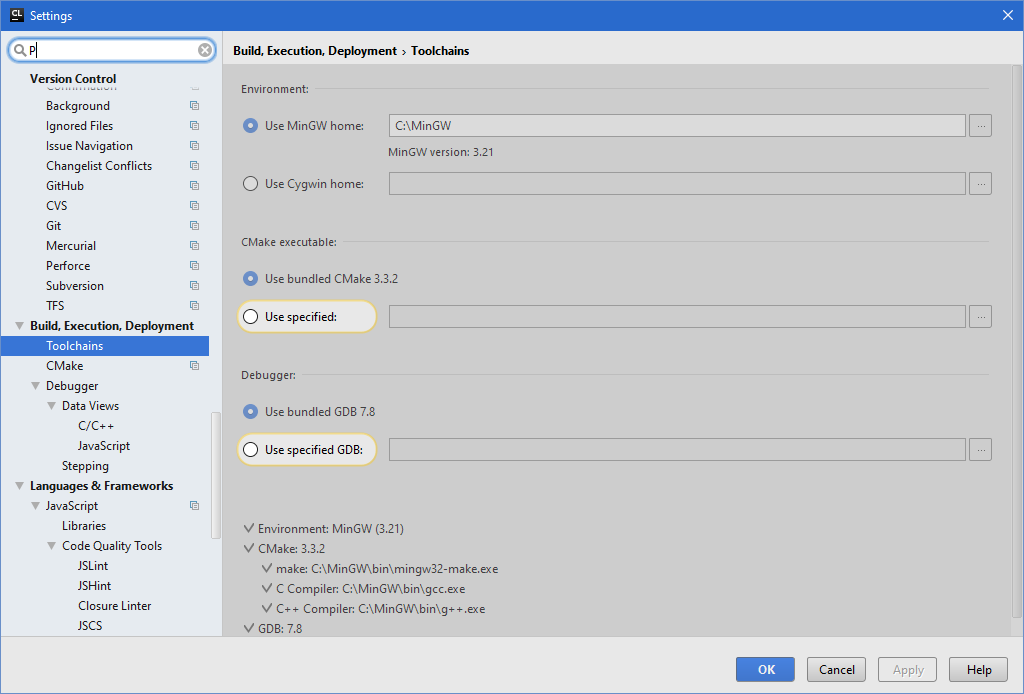Open JavaScript data views settings
Image resolution: width=1024 pixels, height=694 pixels.
coord(104,446)
